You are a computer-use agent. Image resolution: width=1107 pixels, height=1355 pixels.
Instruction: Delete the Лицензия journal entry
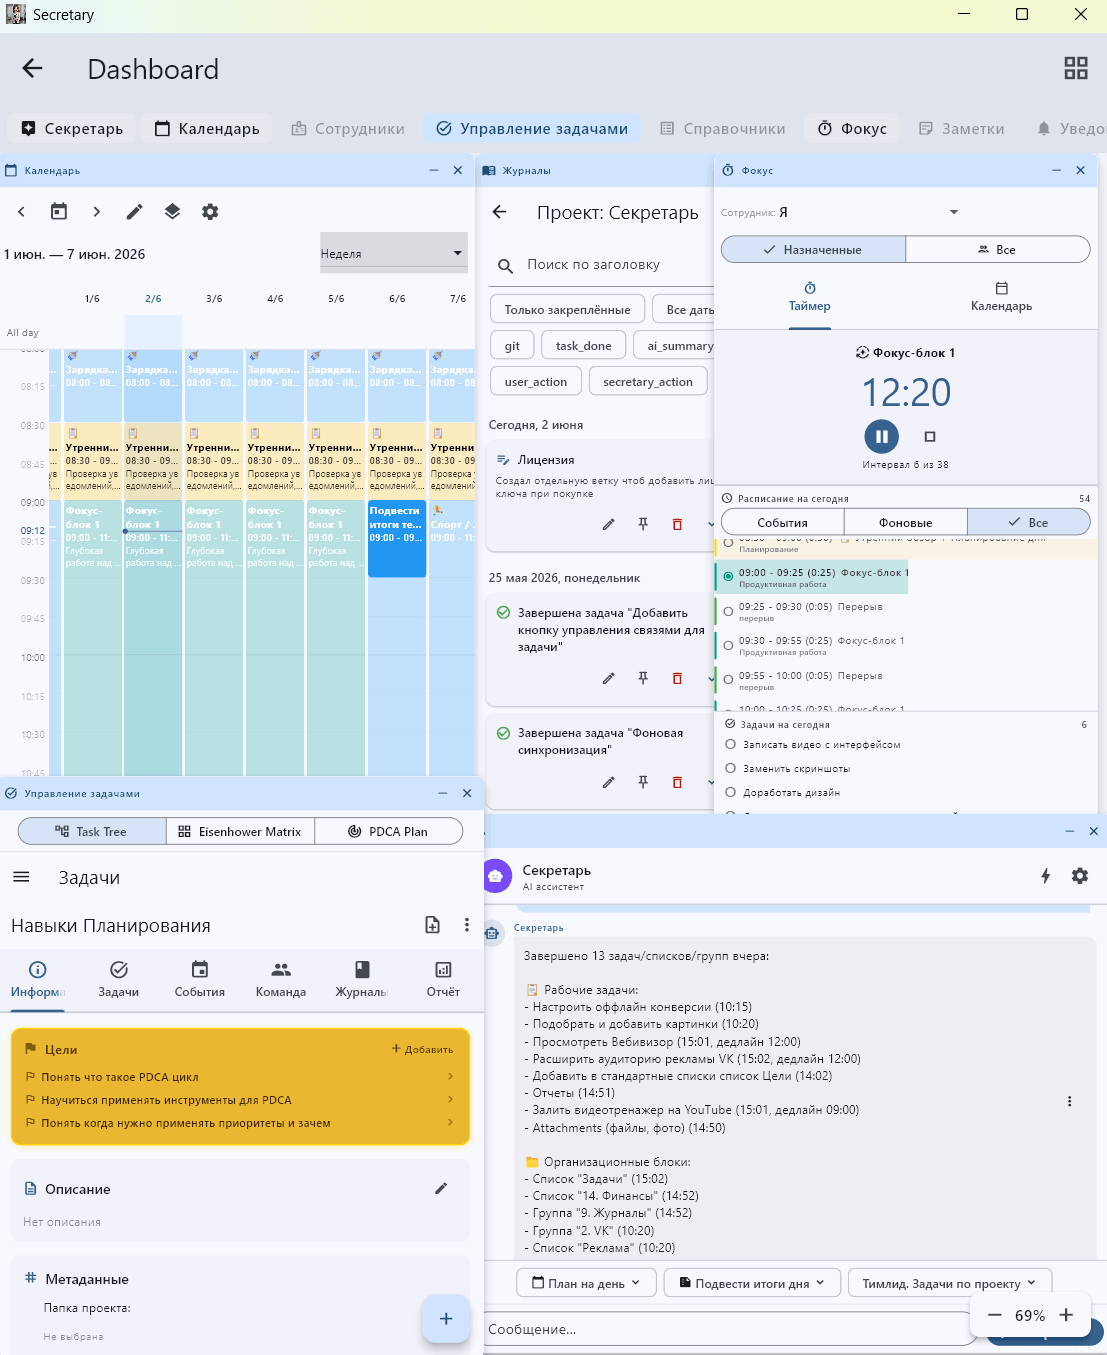[677, 524]
